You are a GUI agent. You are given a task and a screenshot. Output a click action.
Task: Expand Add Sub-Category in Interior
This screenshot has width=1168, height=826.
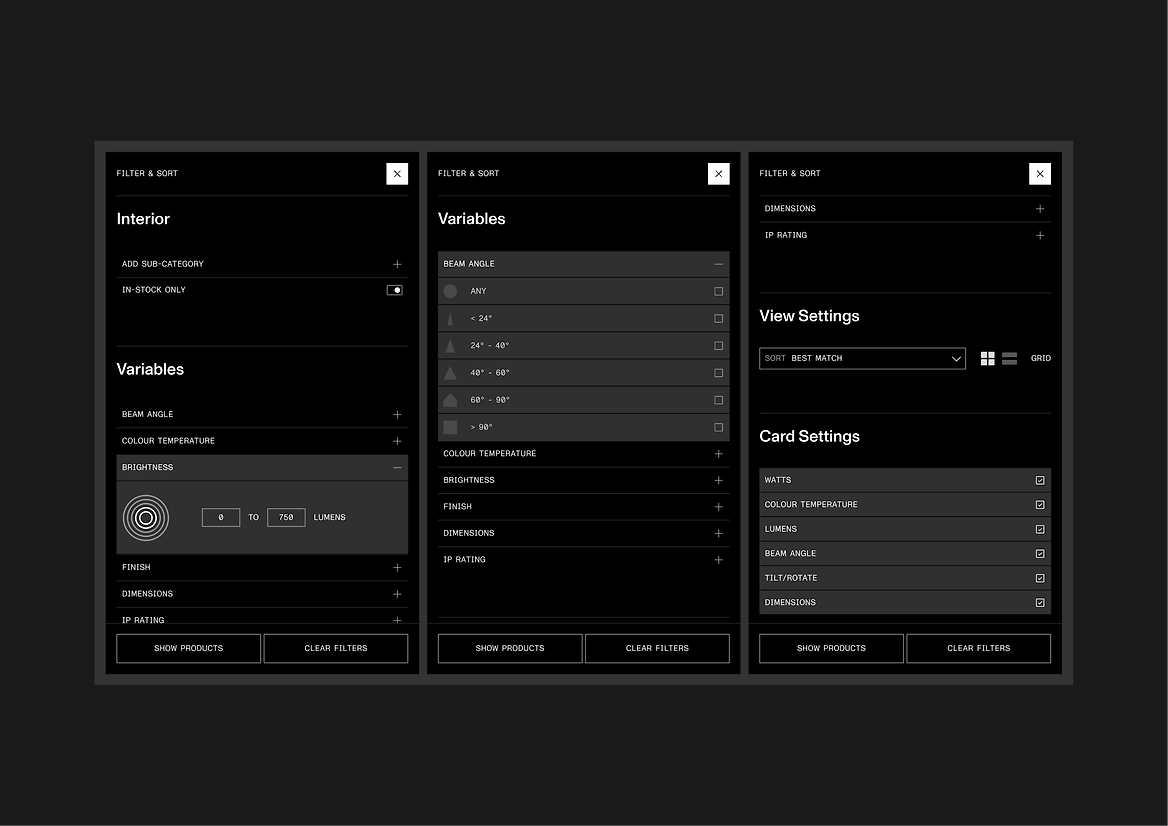(x=397, y=264)
